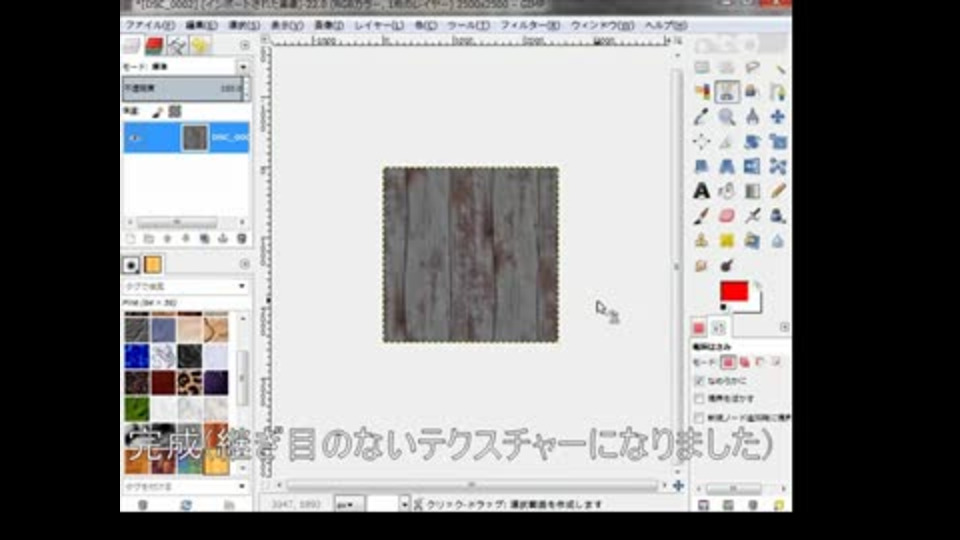Select the Paintbrush tool
The image size is (960, 540).
(702, 216)
